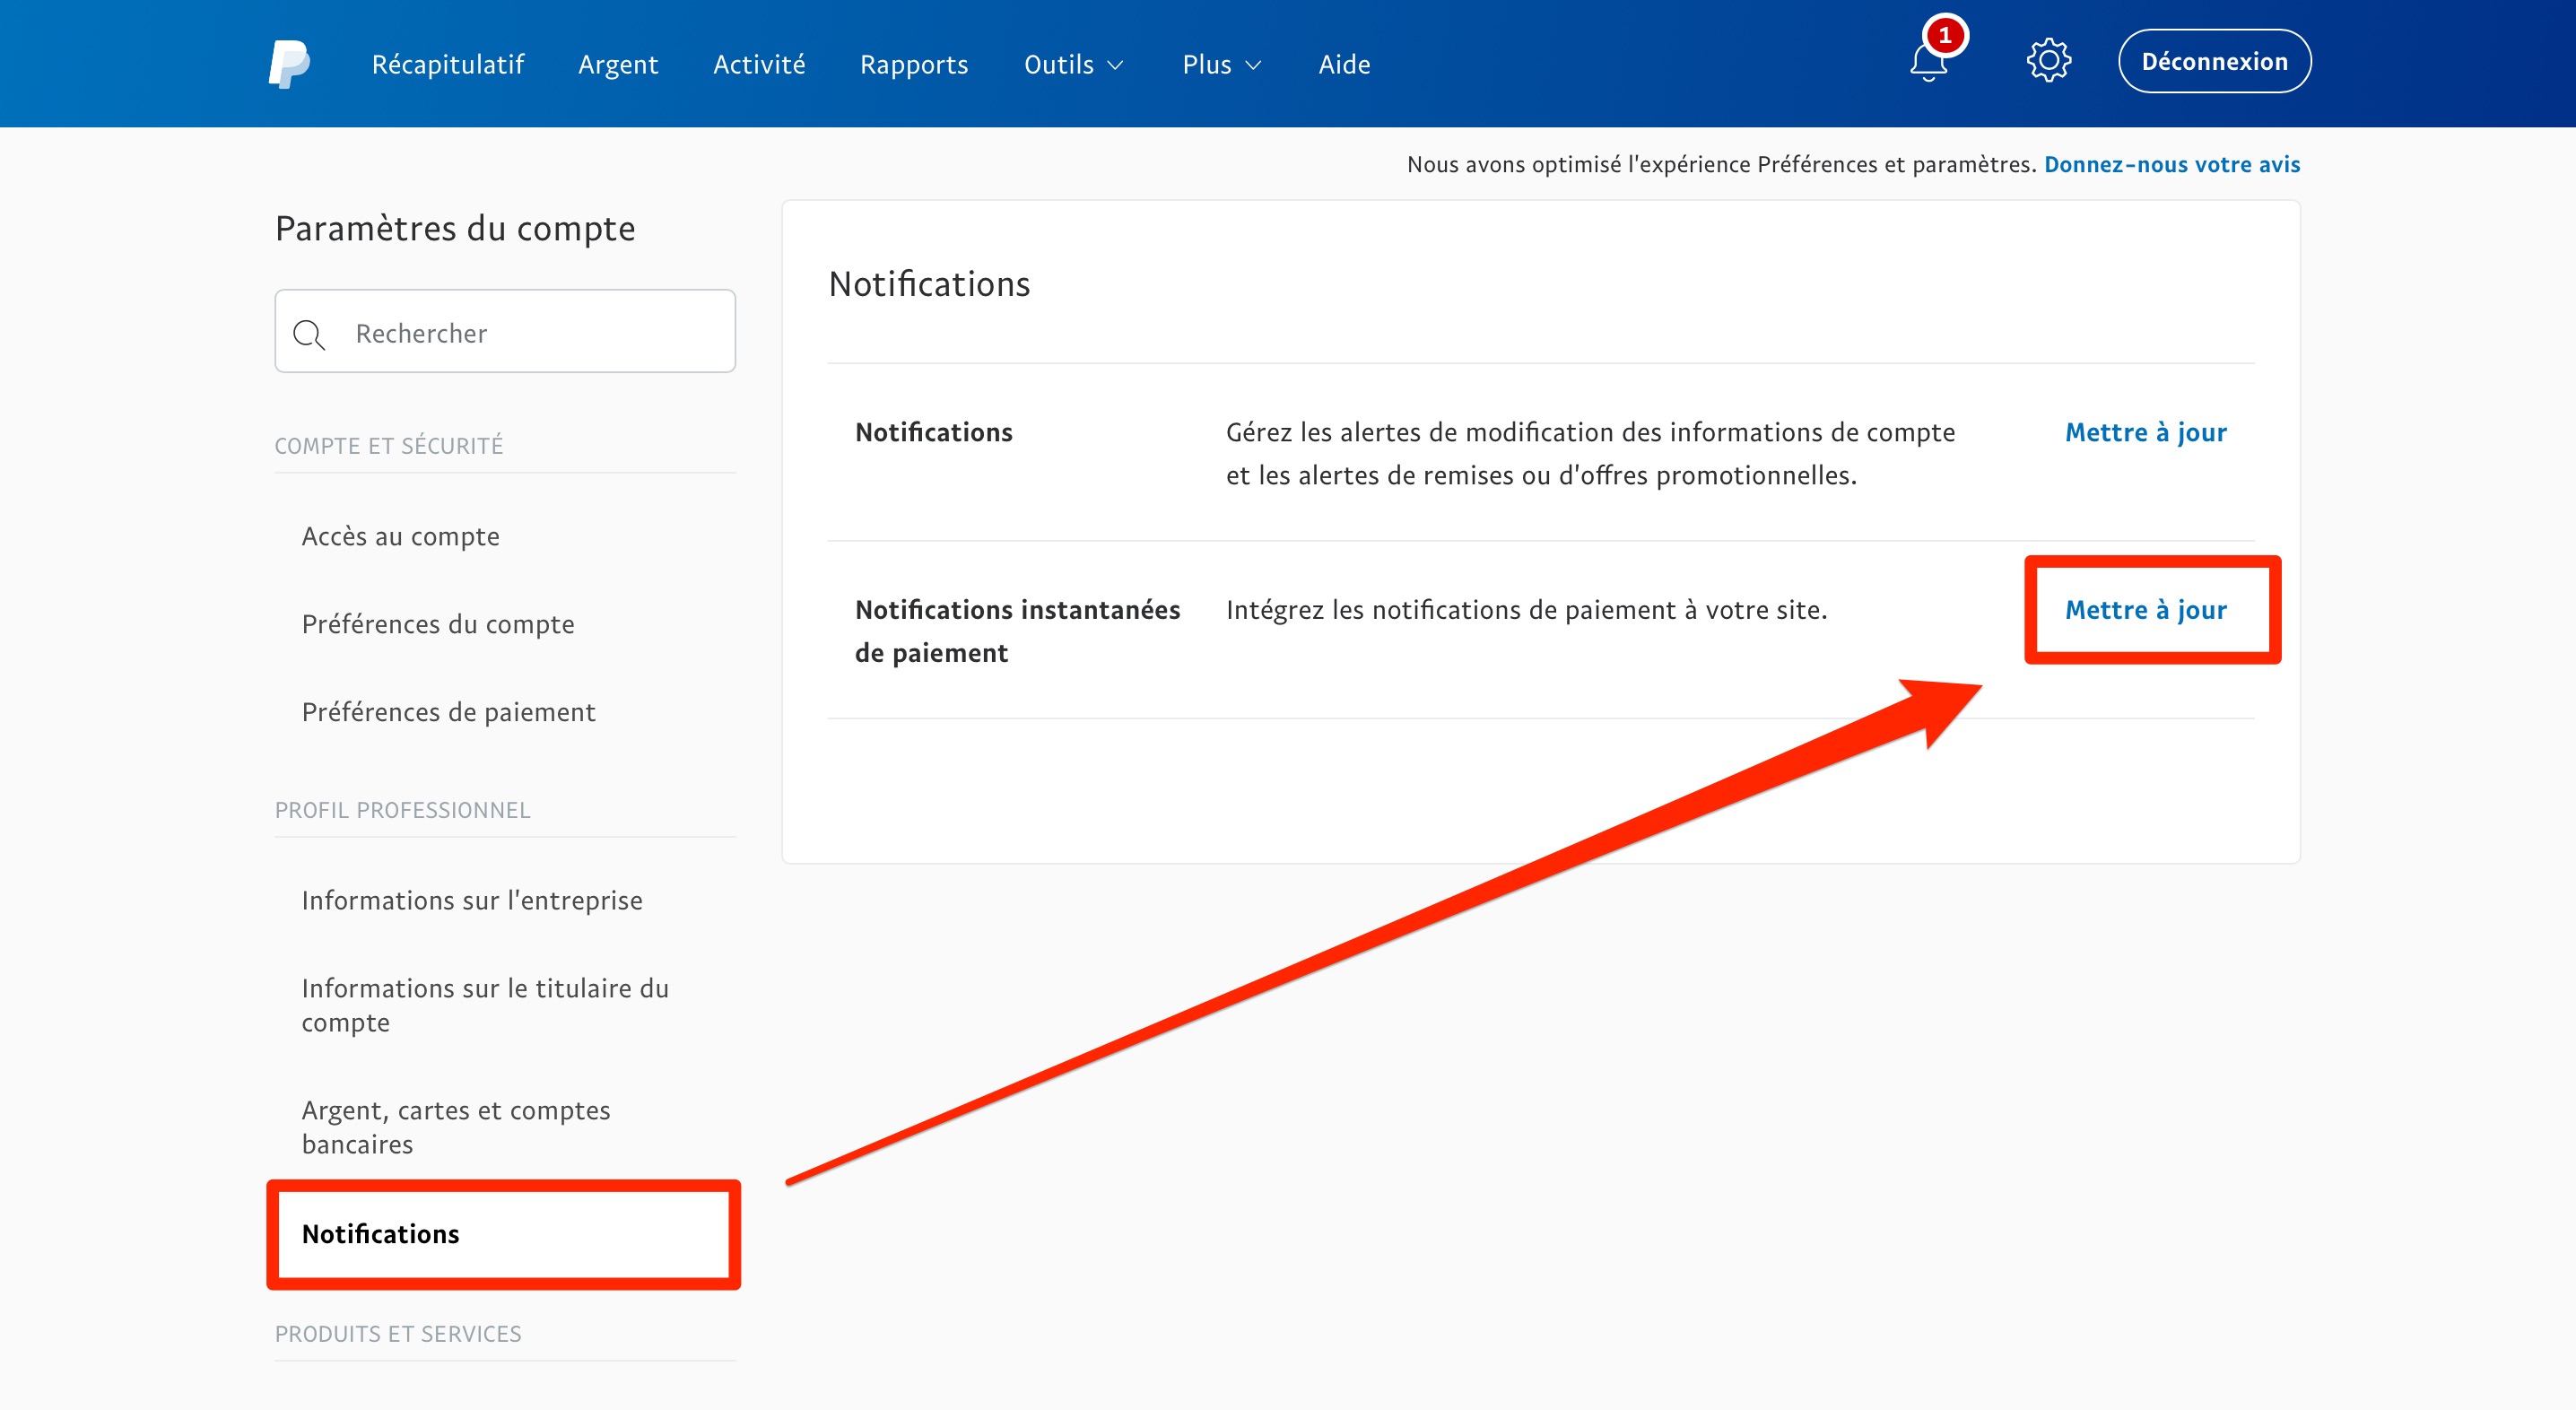Screen dimensions: 2576x1410
Task: Open the Aide help page
Action: (x=1343, y=65)
